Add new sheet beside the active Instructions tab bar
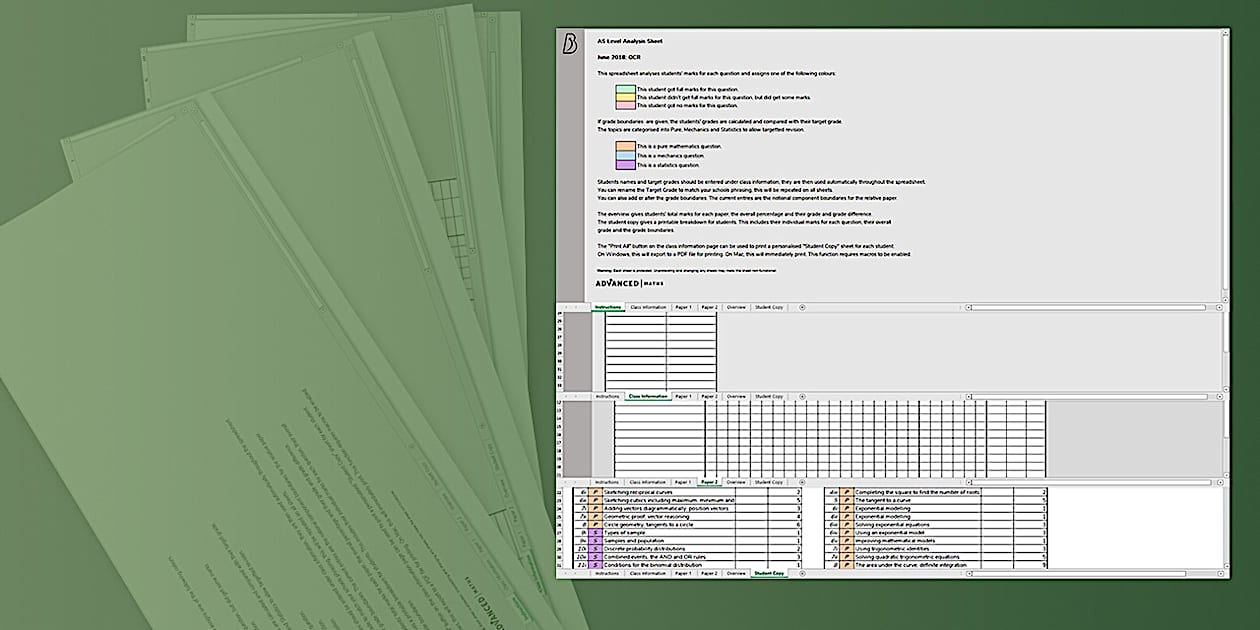 802,307
